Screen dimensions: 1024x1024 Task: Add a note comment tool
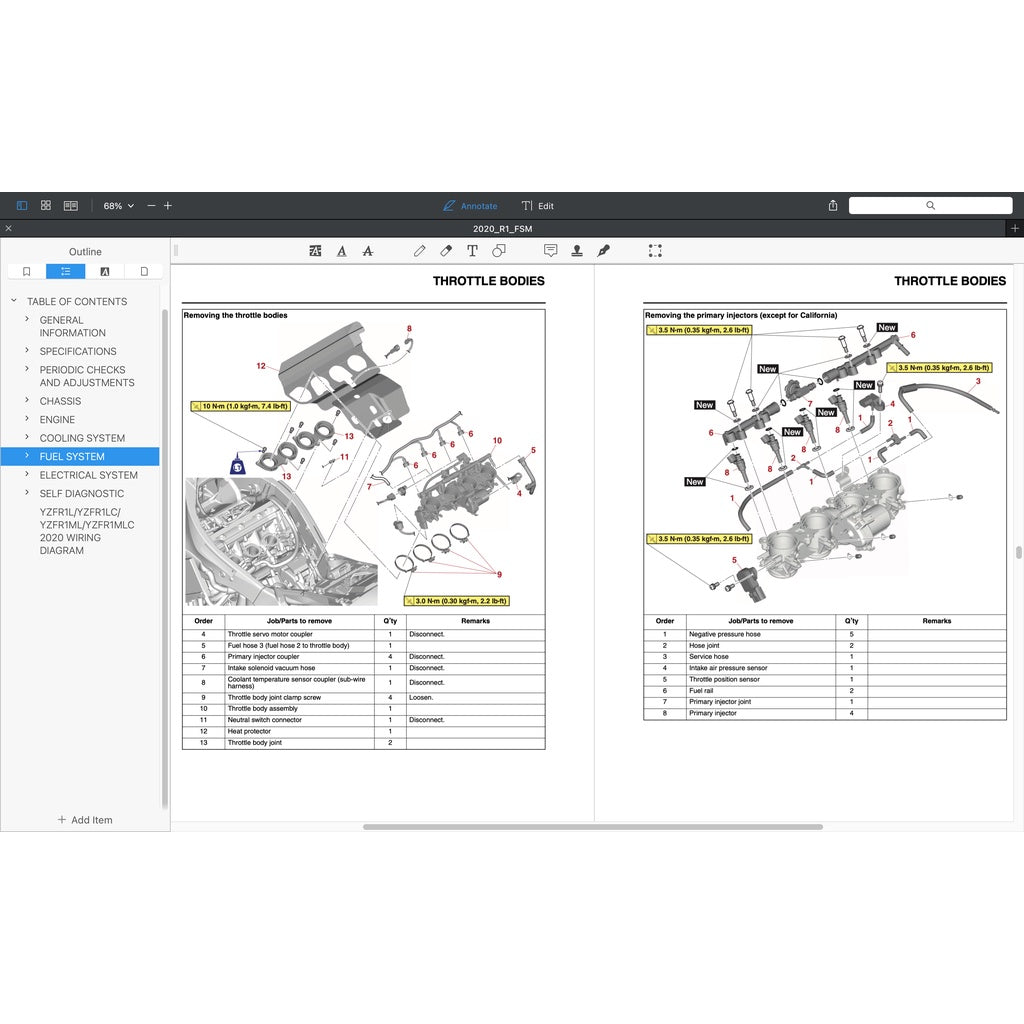550,251
